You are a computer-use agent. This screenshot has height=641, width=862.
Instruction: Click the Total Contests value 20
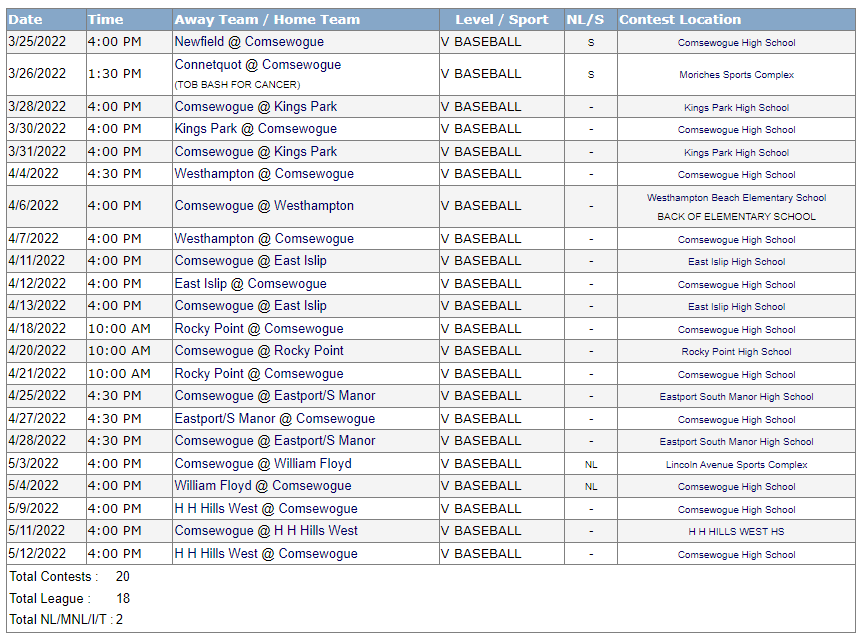[x=123, y=577]
